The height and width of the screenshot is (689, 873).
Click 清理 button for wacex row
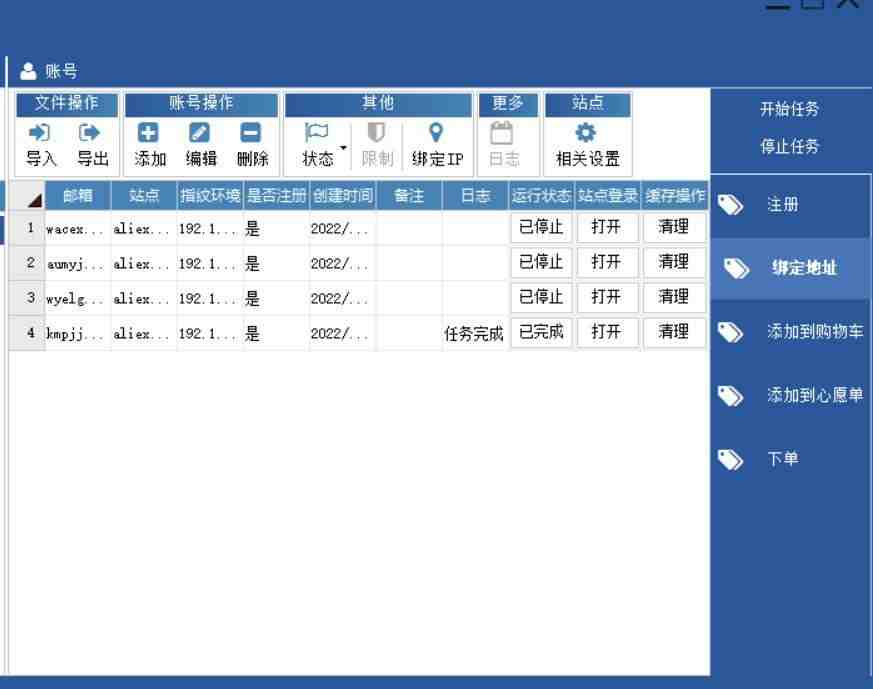(674, 227)
